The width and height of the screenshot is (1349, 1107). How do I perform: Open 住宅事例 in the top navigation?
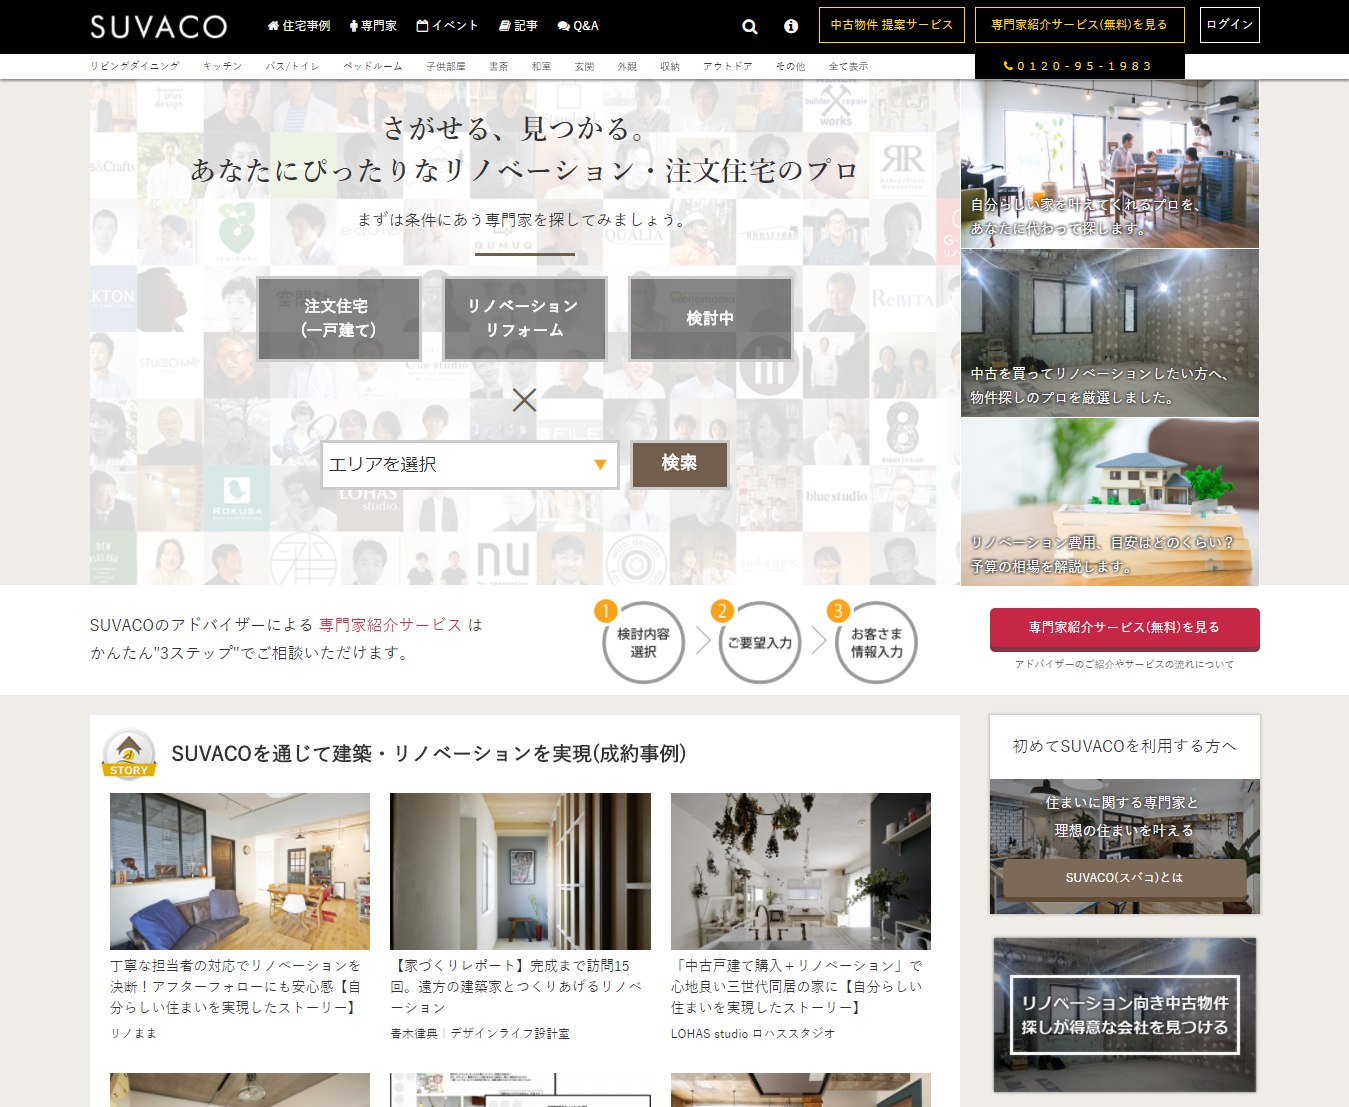(299, 26)
